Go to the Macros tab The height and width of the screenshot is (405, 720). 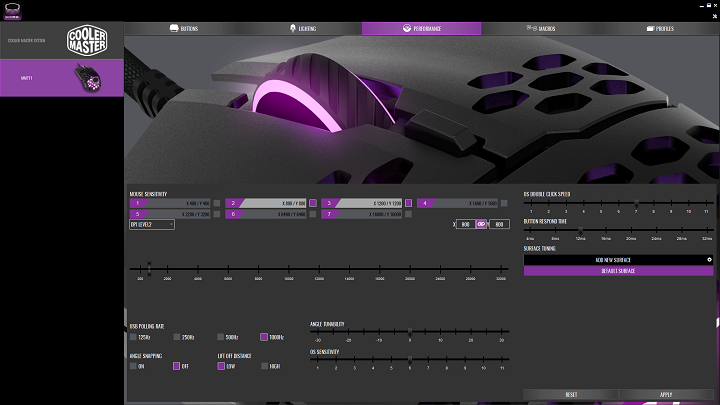pyautogui.click(x=541, y=29)
